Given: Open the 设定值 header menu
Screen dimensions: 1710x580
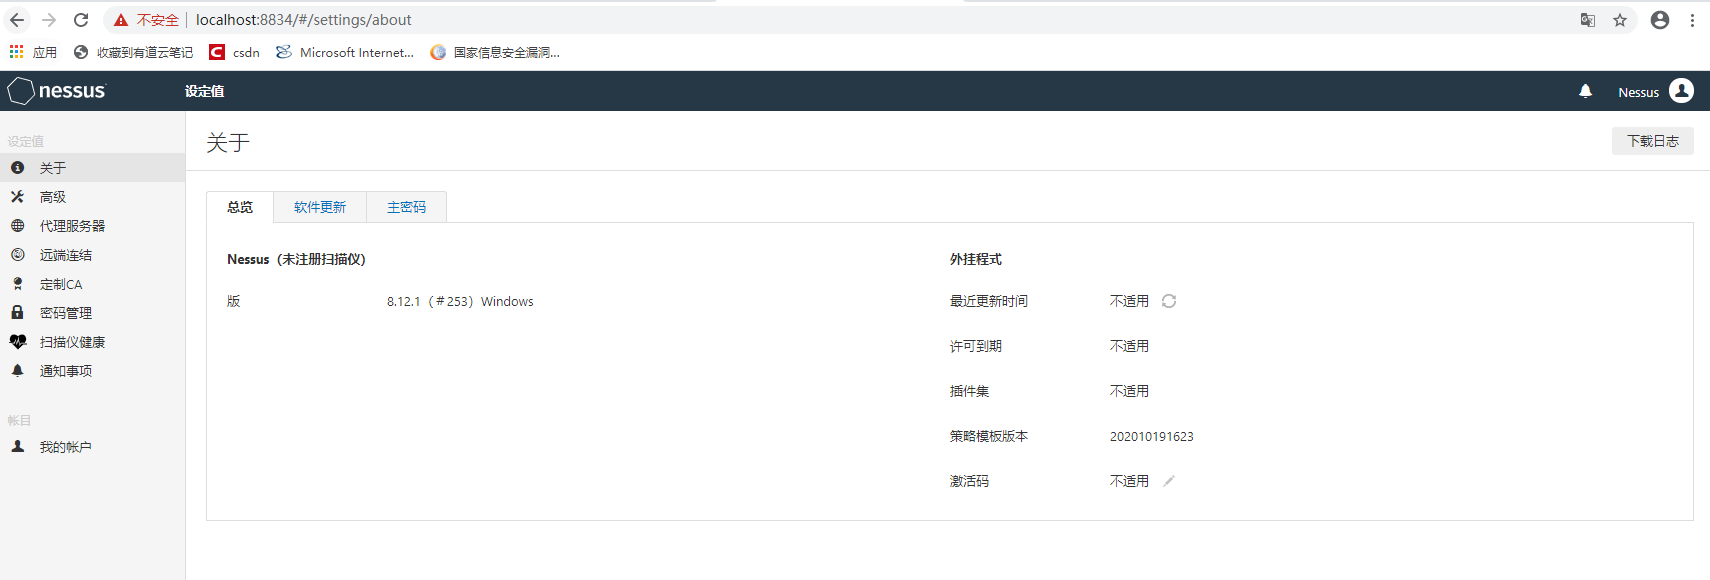Looking at the screenshot, I should [x=204, y=91].
